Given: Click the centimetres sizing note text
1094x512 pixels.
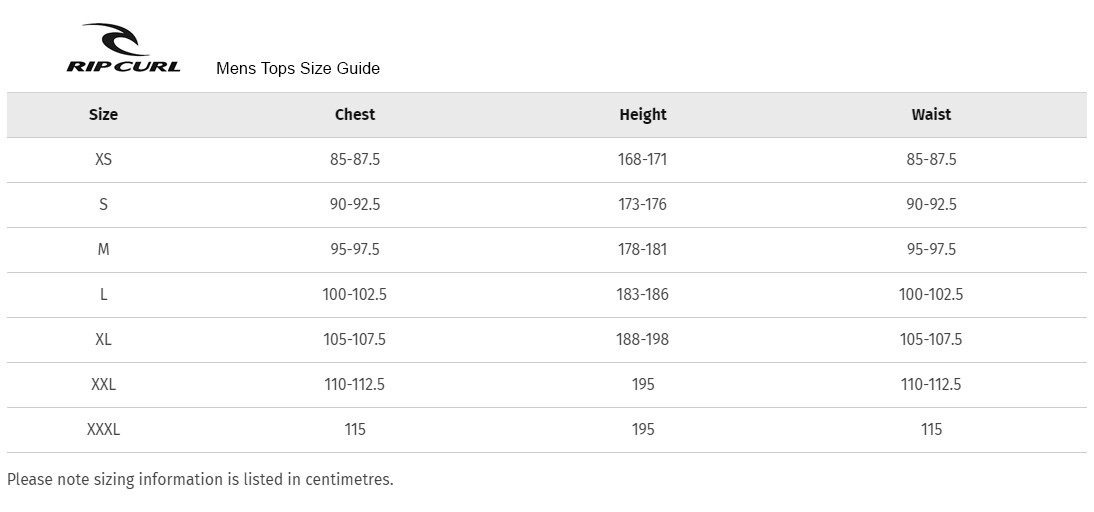Looking at the screenshot, I should (x=200, y=480).
